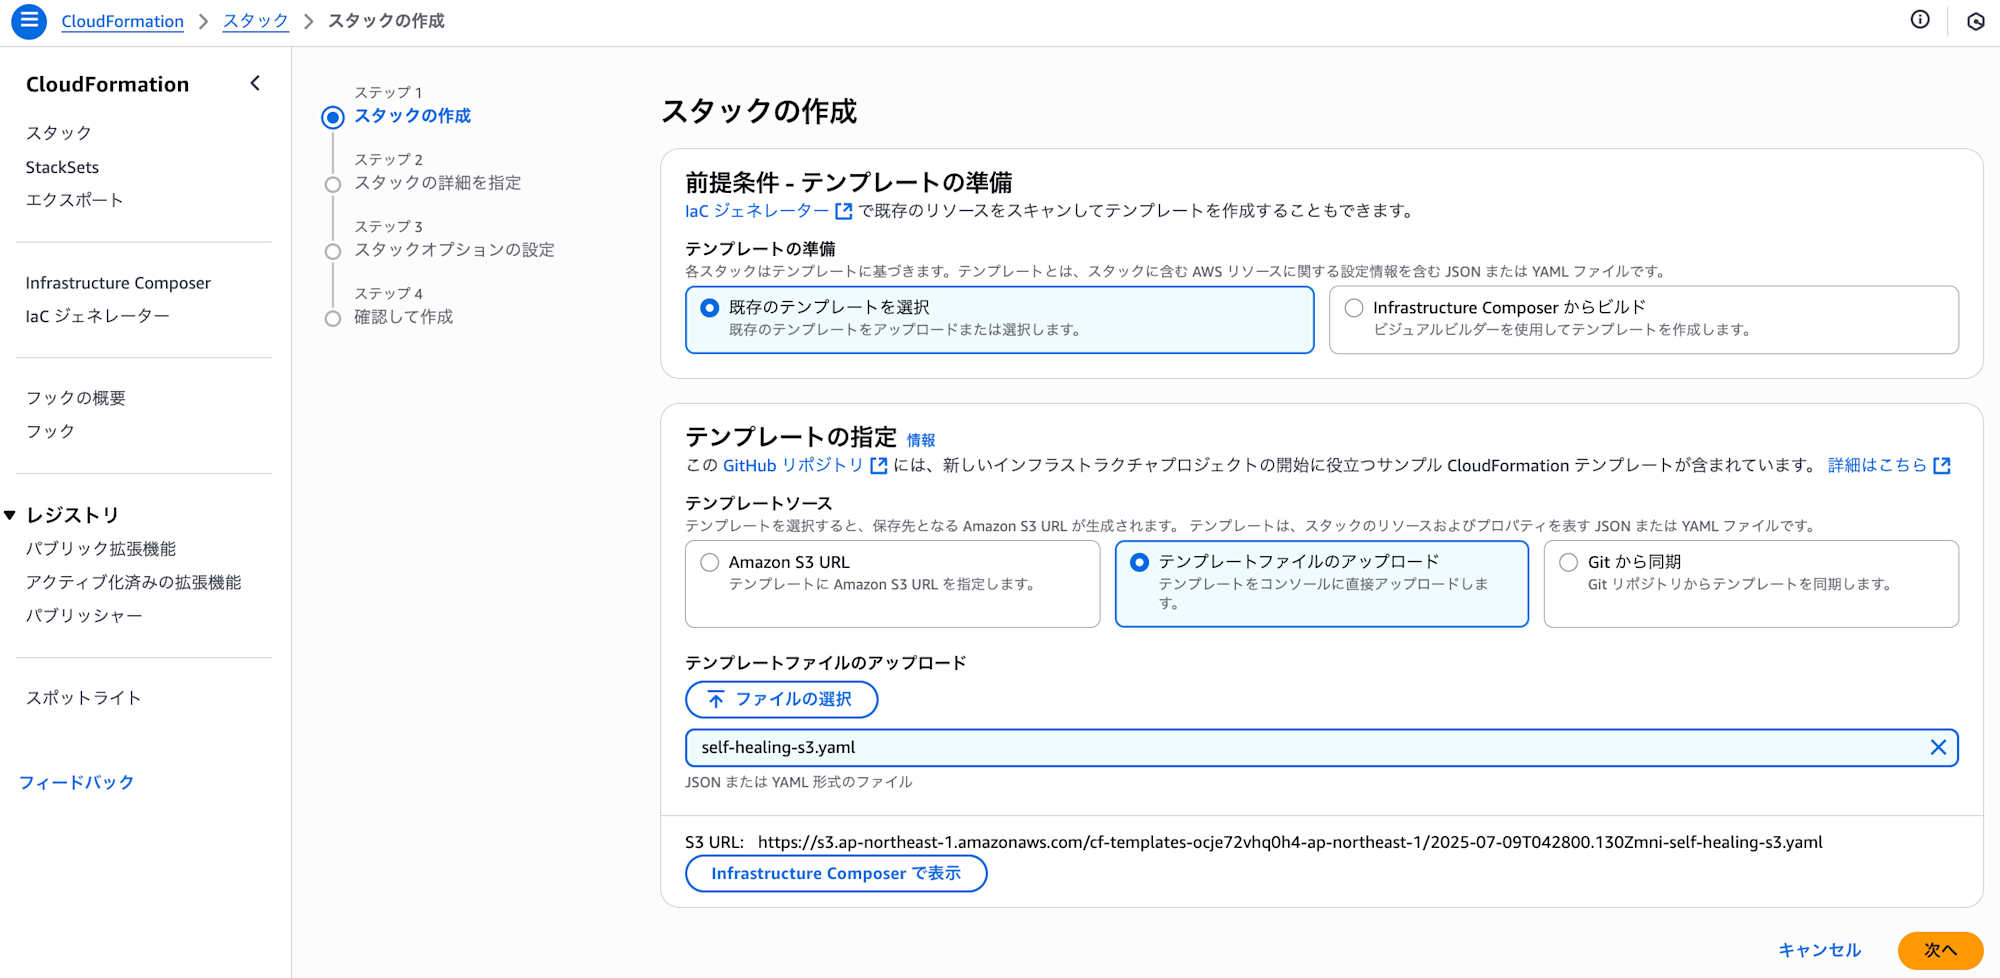Open IaC ジェネレーター sidebar item

coord(98,316)
